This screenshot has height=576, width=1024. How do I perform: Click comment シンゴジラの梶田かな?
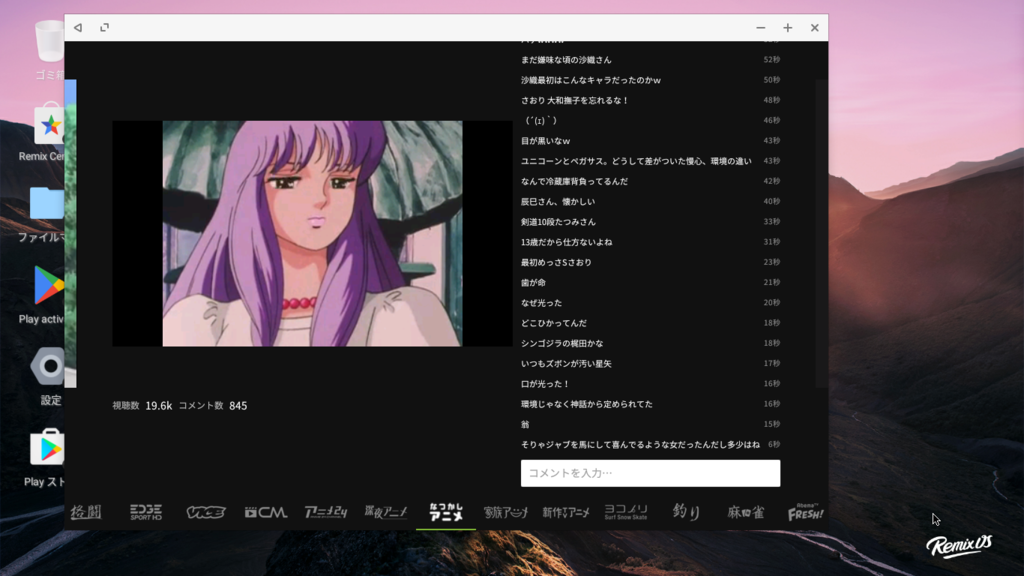tap(562, 343)
